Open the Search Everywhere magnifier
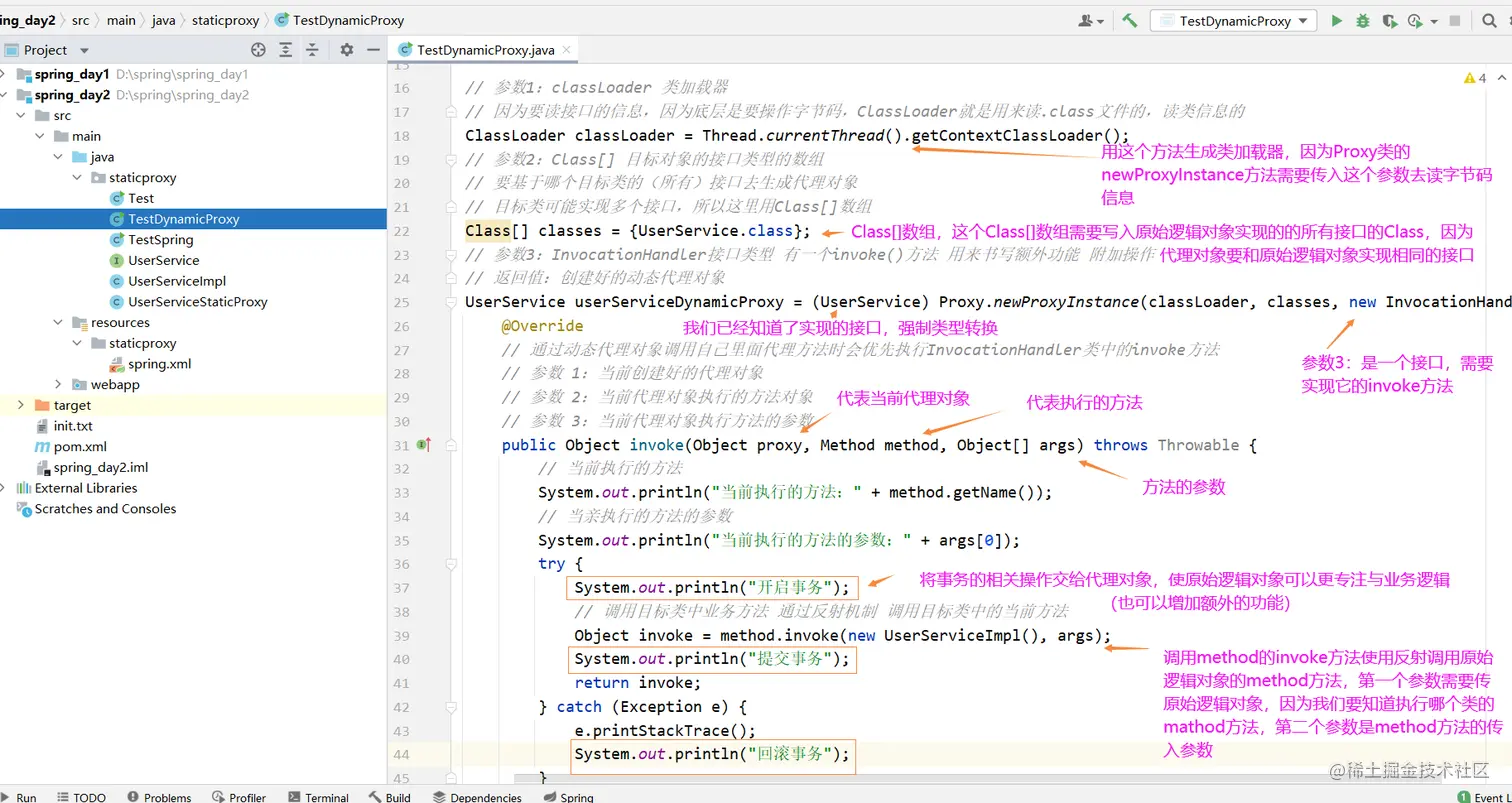The width and height of the screenshot is (1512, 803). tap(1487, 20)
